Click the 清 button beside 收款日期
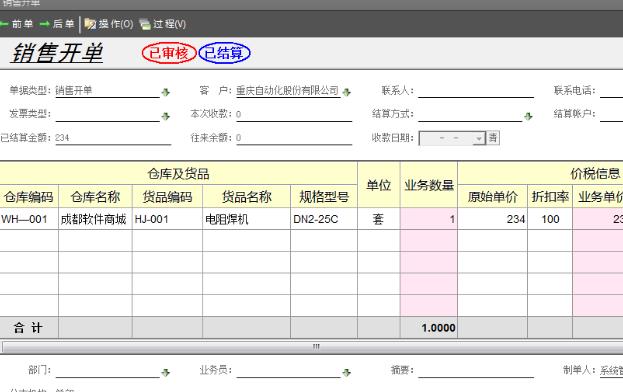 click(493, 138)
